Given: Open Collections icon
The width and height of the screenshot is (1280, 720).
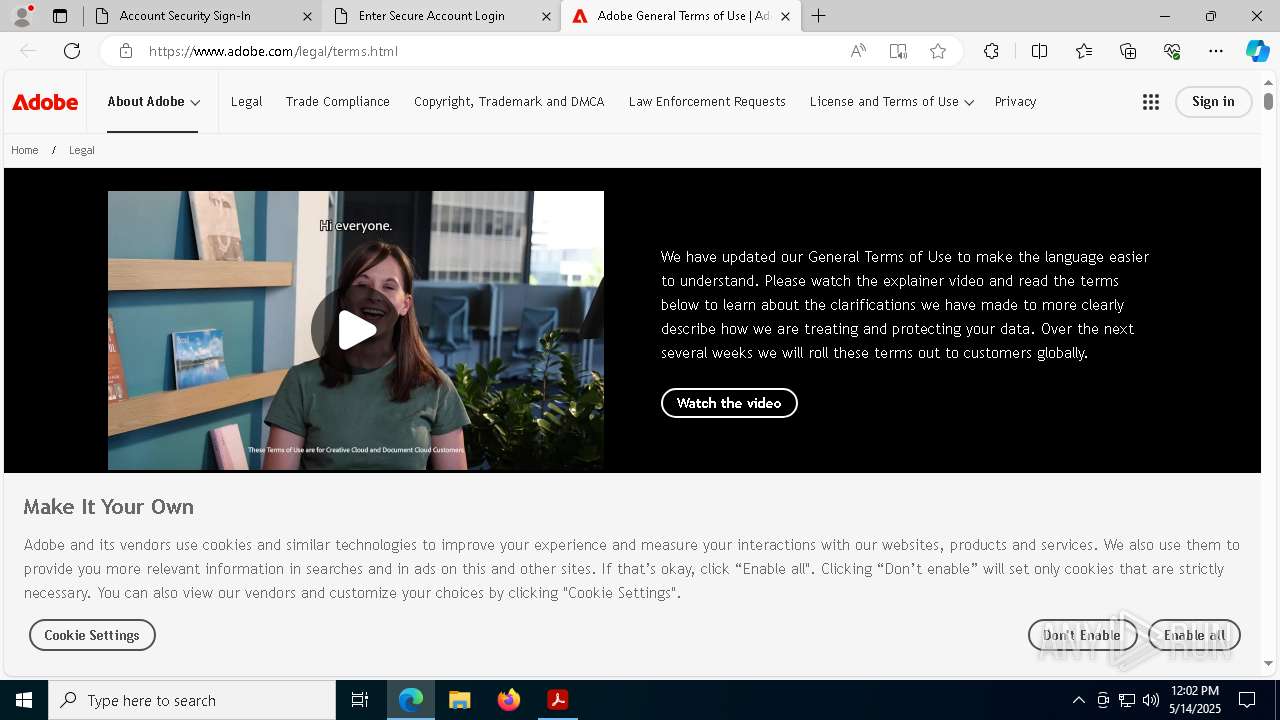Looking at the screenshot, I should 1128,51.
